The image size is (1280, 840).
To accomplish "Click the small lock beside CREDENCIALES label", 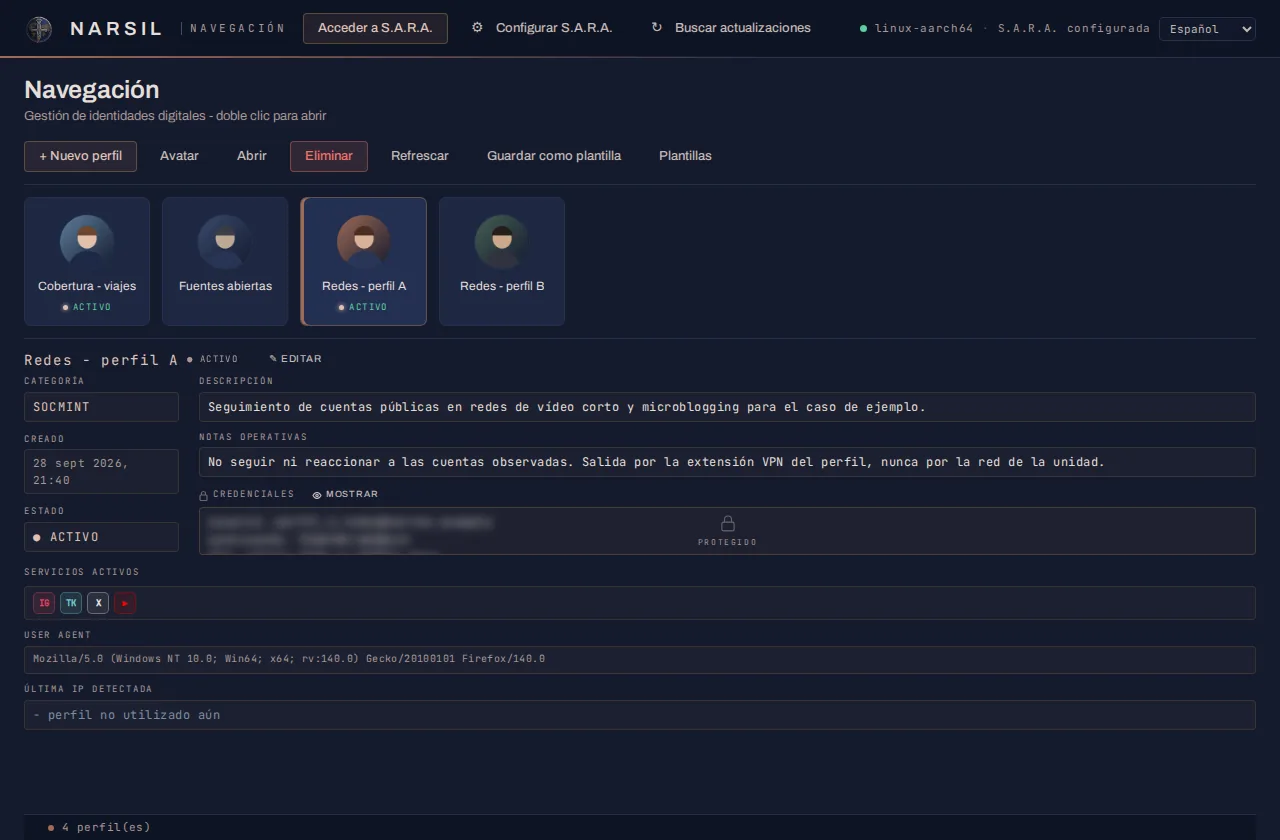I will click(x=204, y=495).
